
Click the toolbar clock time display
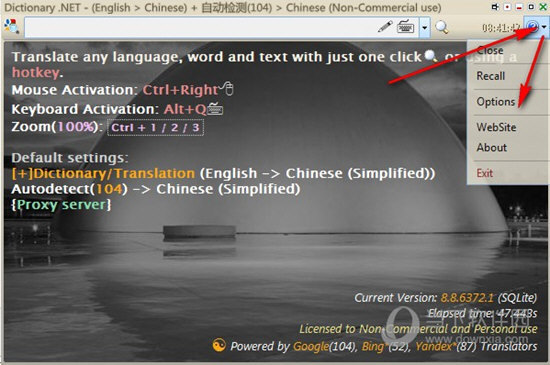tap(501, 27)
